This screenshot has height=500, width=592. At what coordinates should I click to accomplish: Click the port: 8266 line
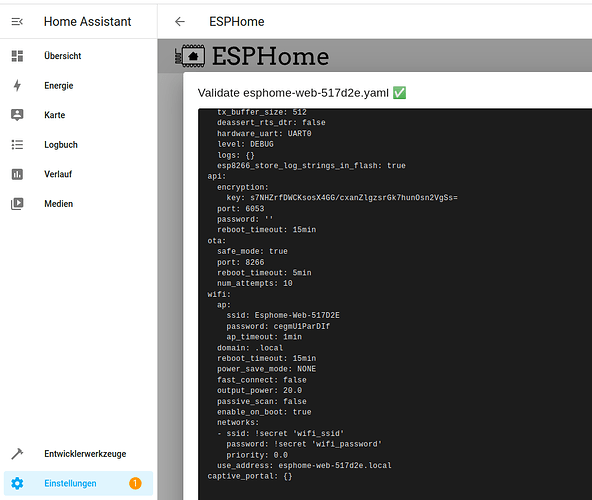[x=240, y=262]
